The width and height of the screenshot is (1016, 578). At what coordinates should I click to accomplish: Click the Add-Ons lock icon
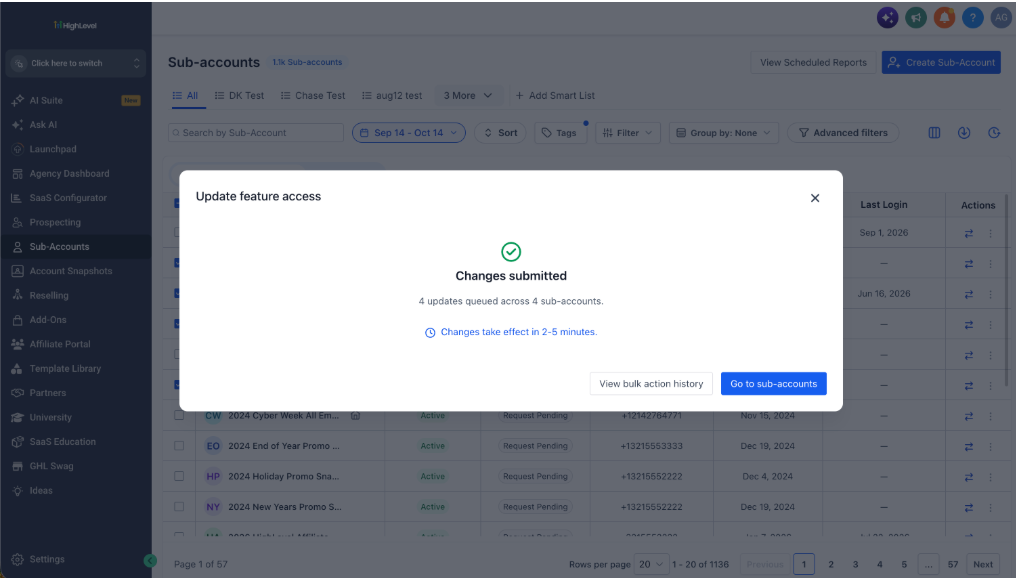click(17, 319)
